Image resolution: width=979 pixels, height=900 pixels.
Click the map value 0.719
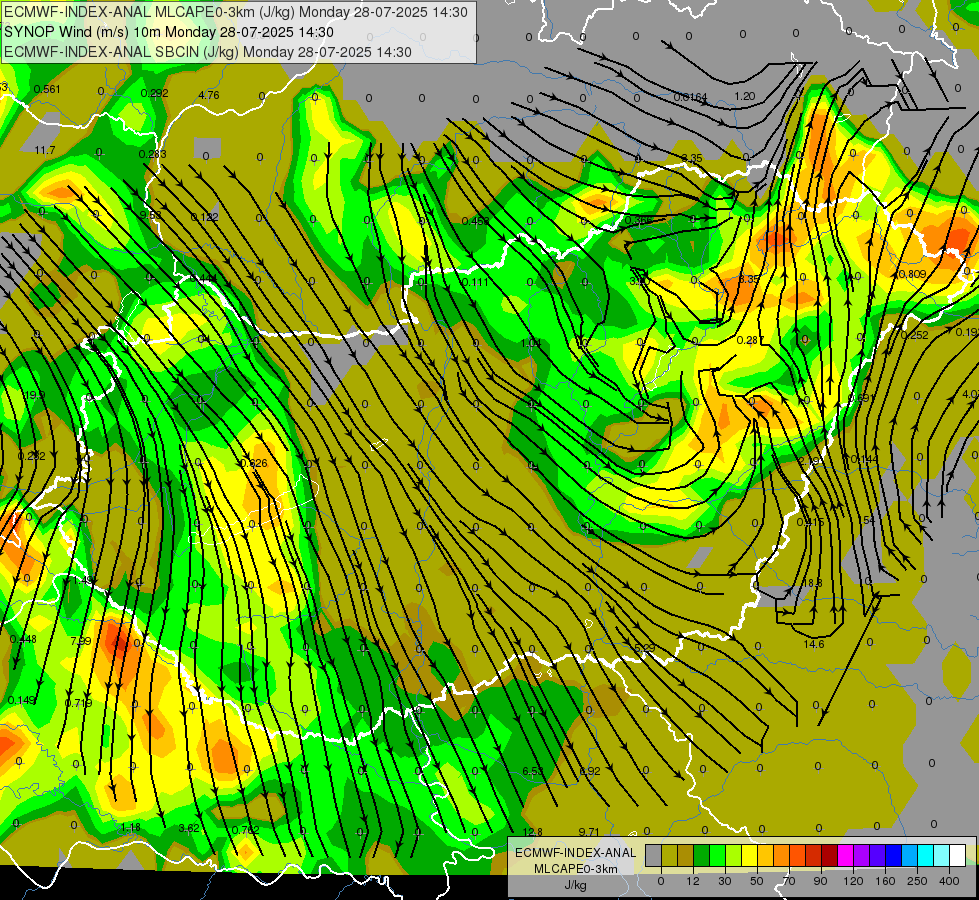(79, 703)
